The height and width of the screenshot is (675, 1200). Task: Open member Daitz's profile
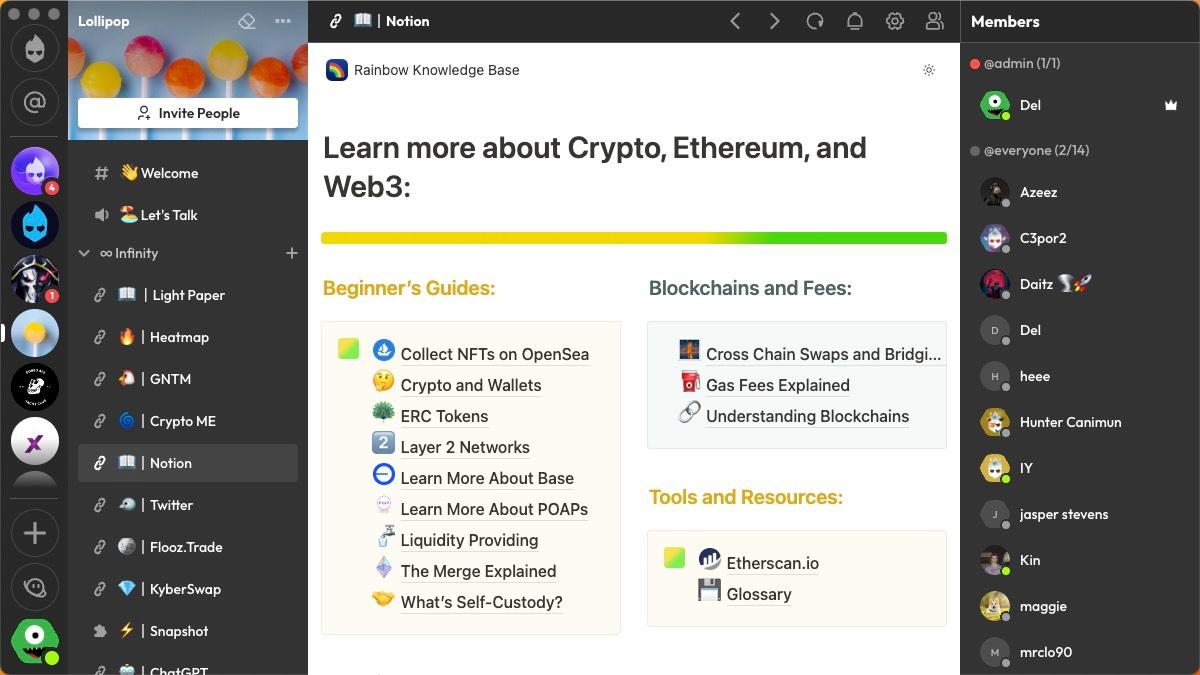[1080, 284]
